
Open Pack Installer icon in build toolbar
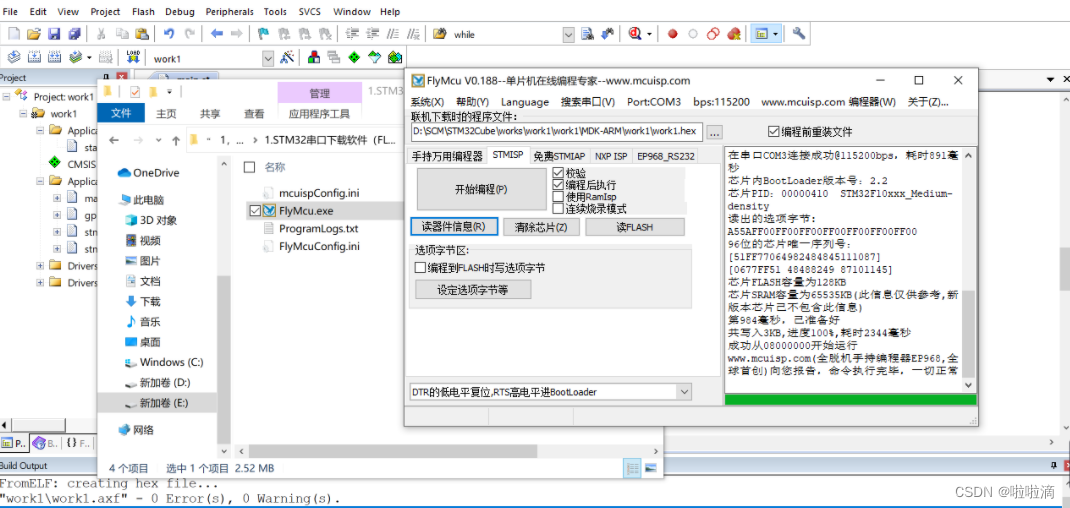[x=394, y=57]
